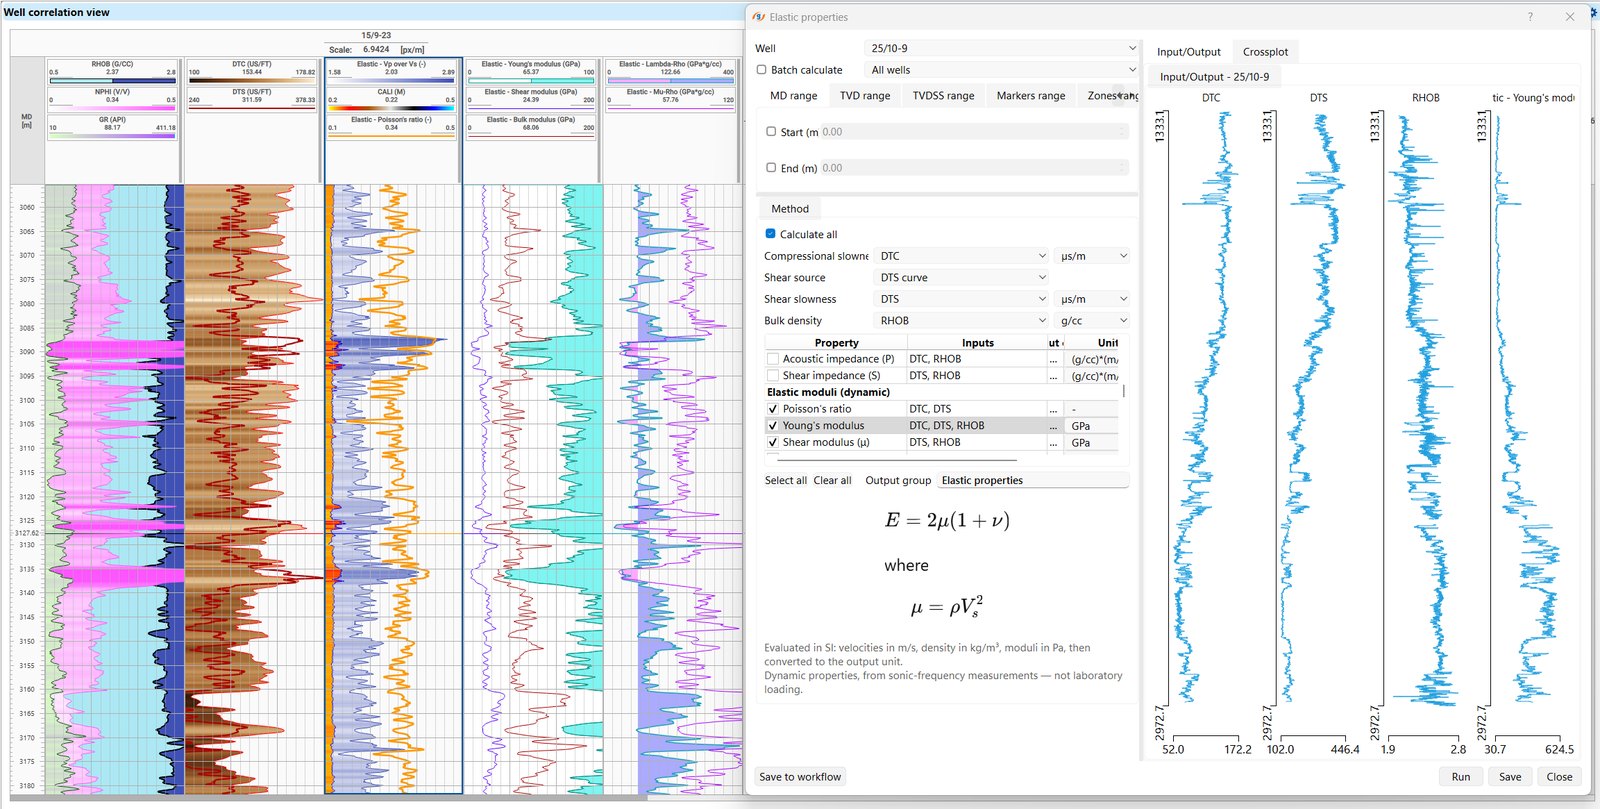1600x809 pixels.
Task: Click the RHOB (G/CC) color scale bar
Action: point(113,80)
